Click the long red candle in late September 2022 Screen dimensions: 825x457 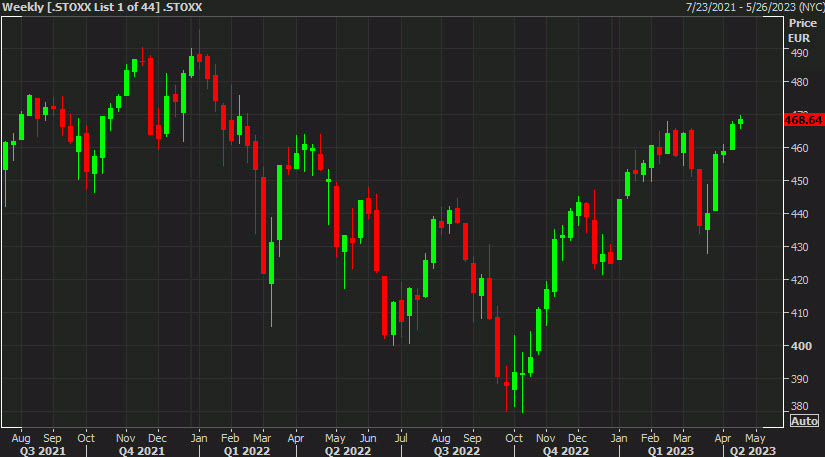(x=497, y=346)
